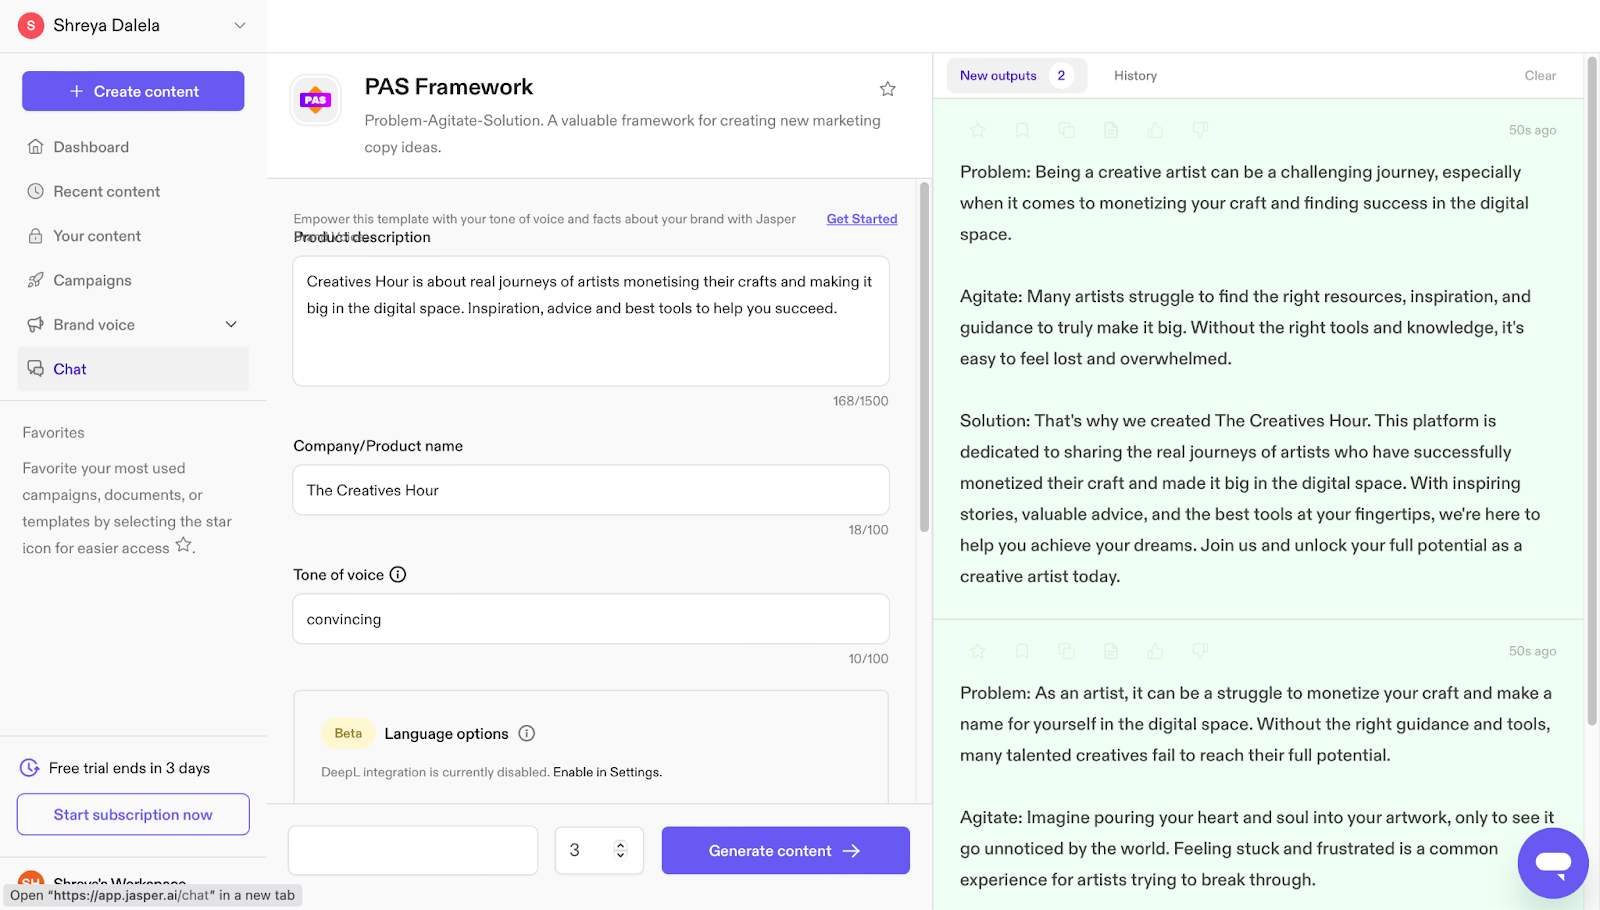1600x910 pixels.
Task: Open first output in a document
Action: click(x=1111, y=130)
